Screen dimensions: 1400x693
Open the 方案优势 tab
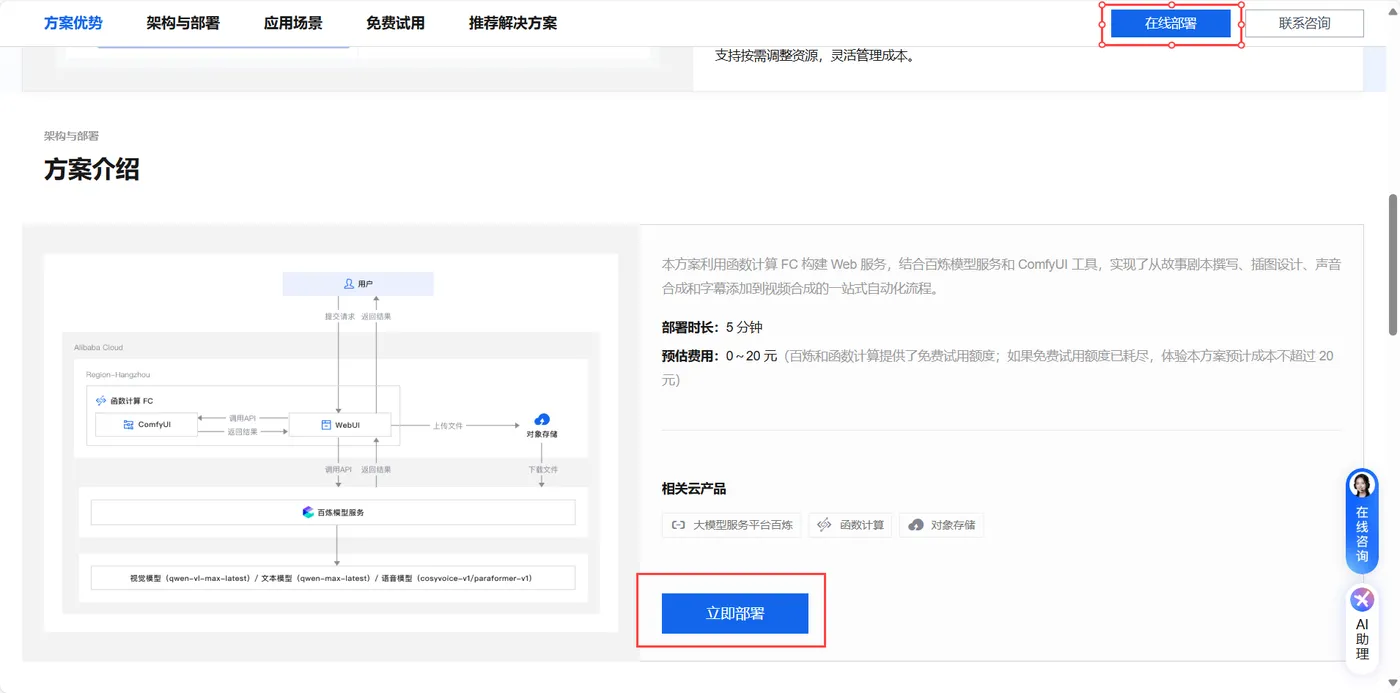pos(73,22)
